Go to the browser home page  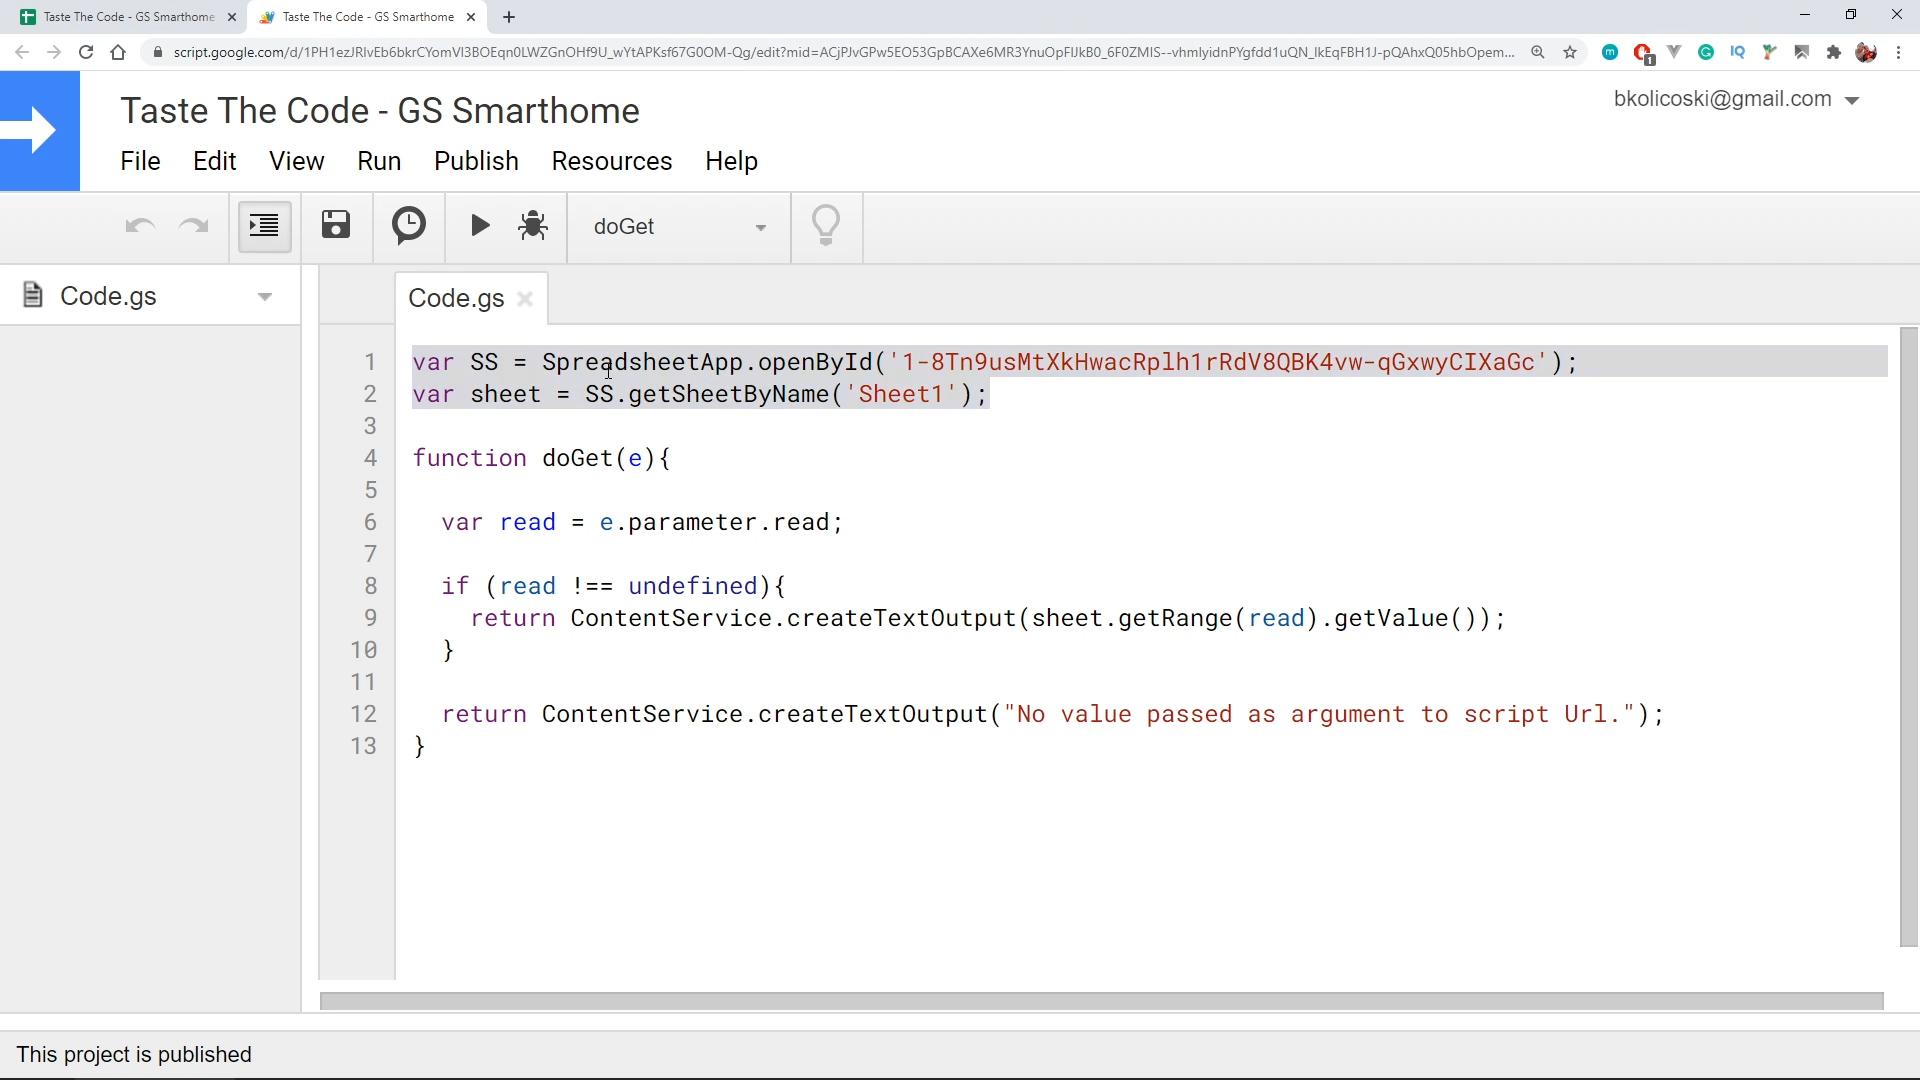[x=118, y=52]
